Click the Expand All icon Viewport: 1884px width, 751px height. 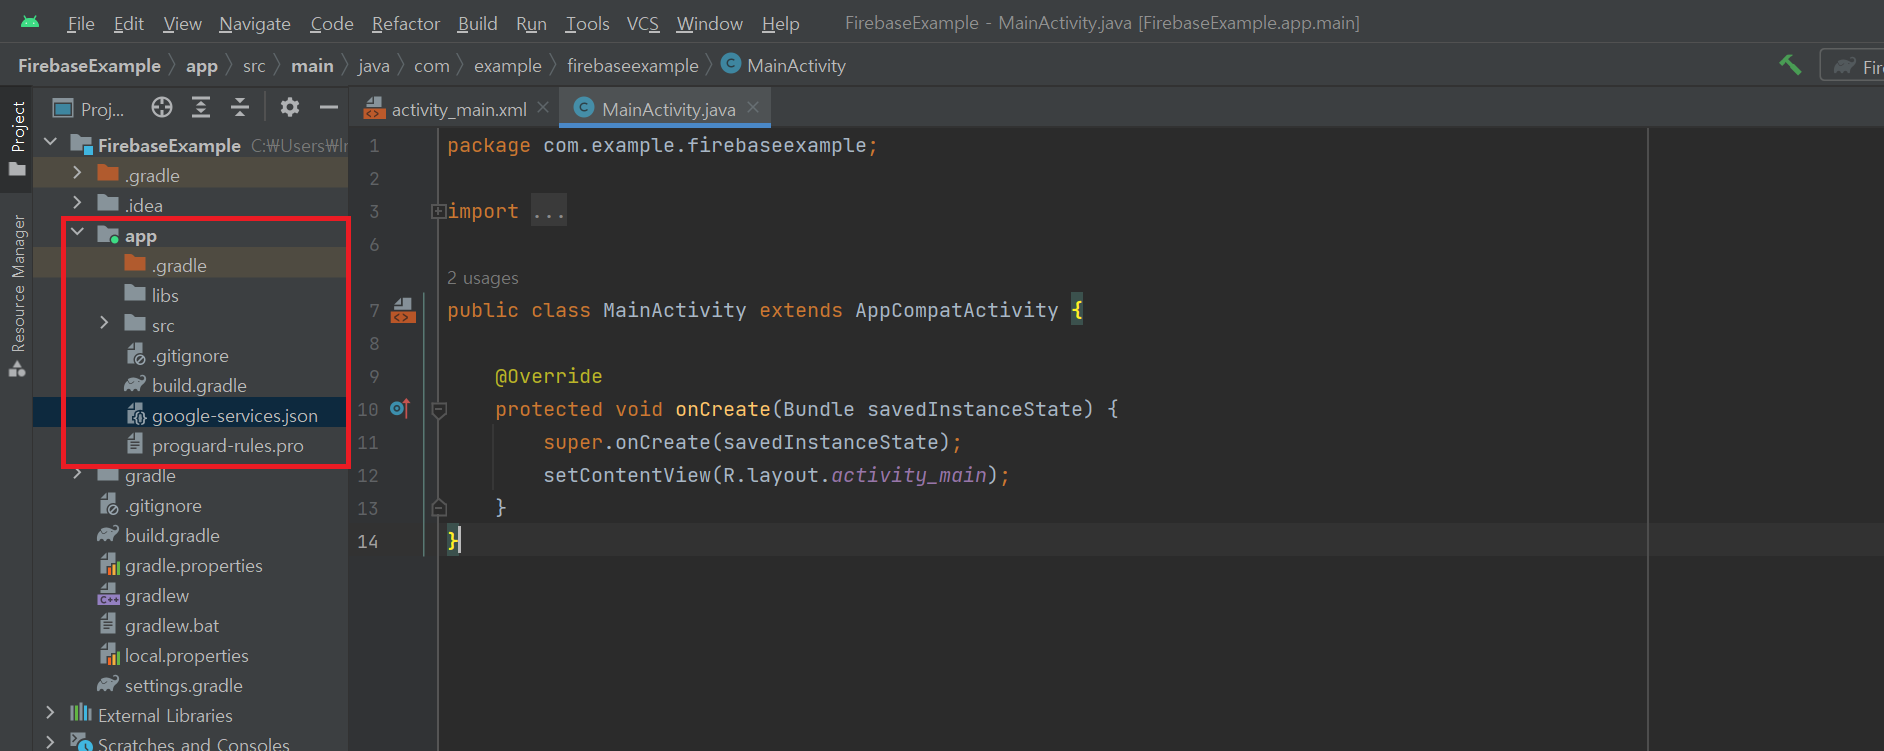click(x=201, y=107)
